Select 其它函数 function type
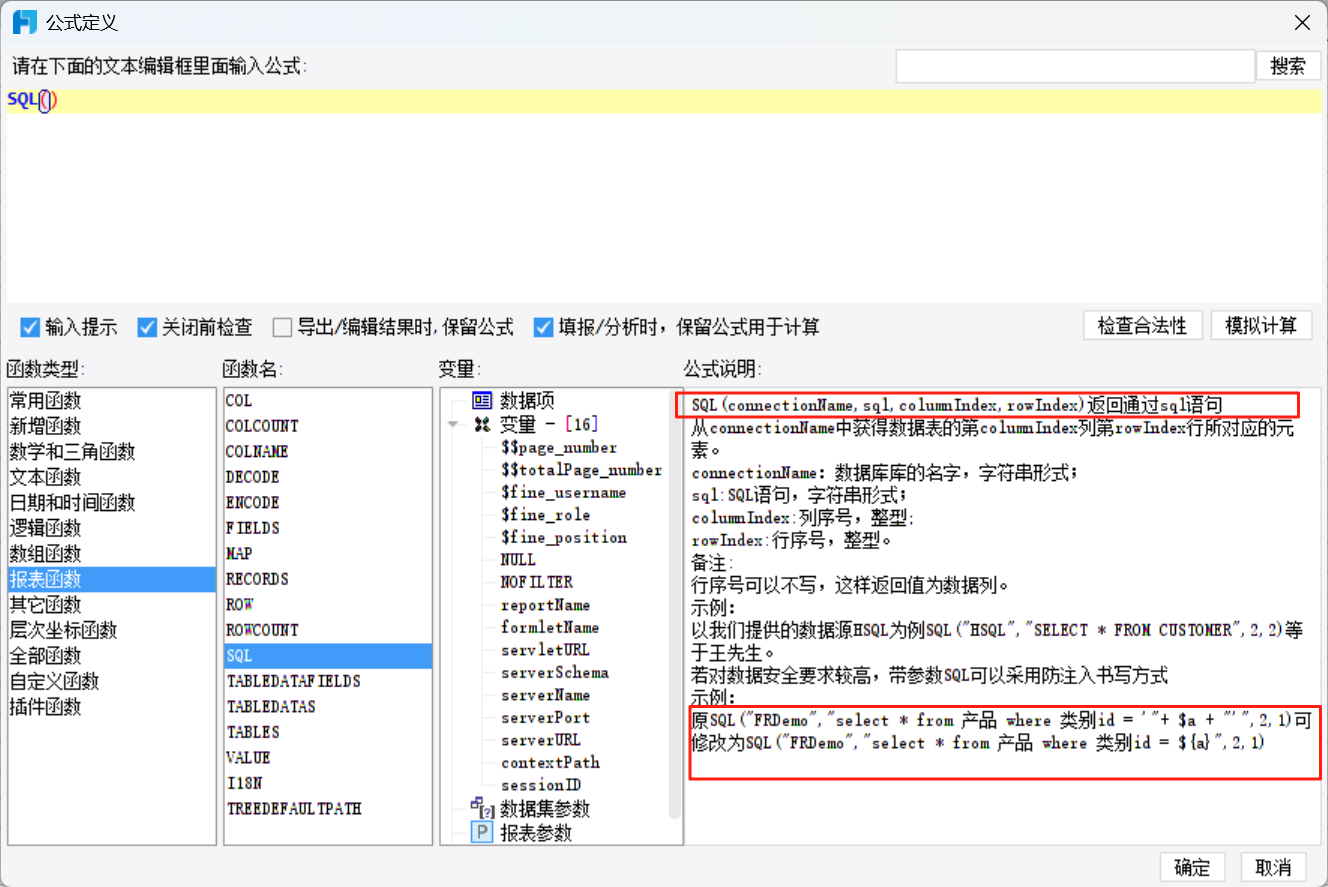This screenshot has width=1328, height=887. click(111, 605)
